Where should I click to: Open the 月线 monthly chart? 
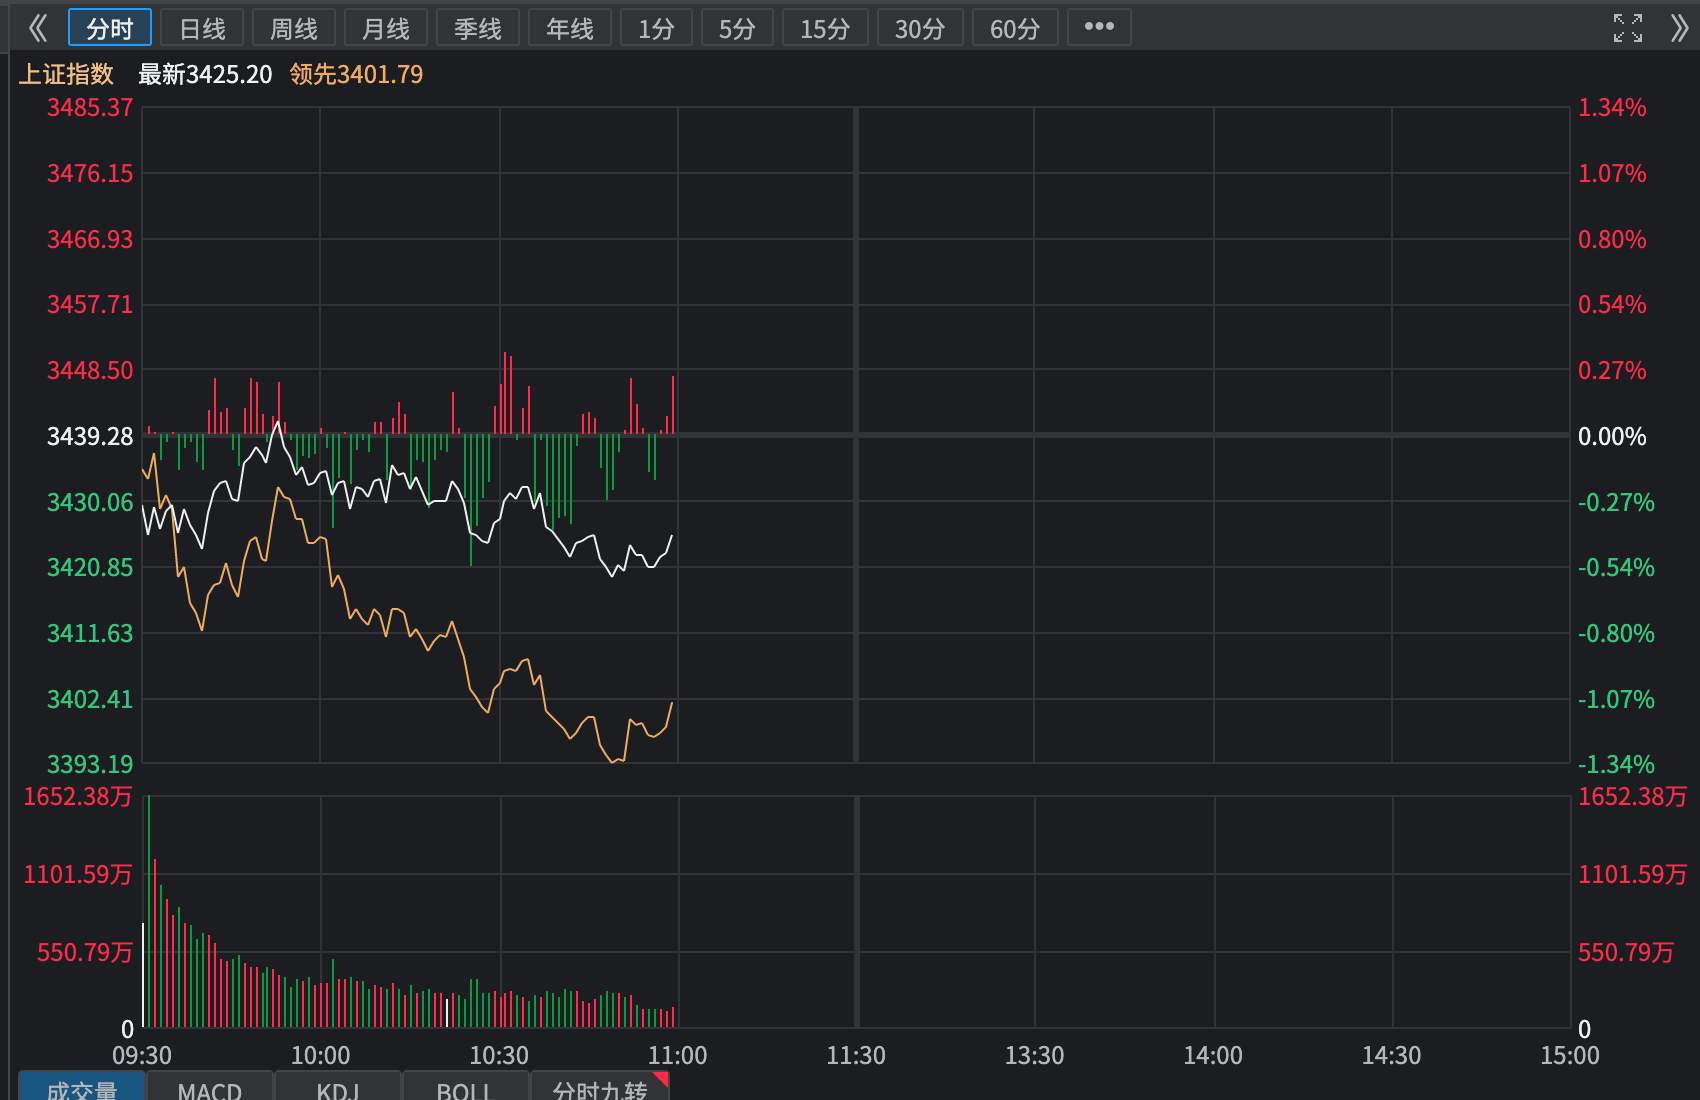point(386,28)
